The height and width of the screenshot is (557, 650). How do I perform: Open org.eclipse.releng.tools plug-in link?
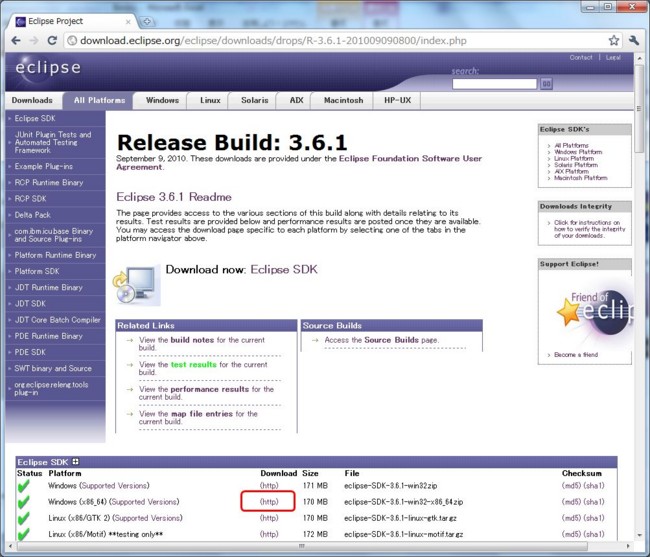click(x=51, y=388)
